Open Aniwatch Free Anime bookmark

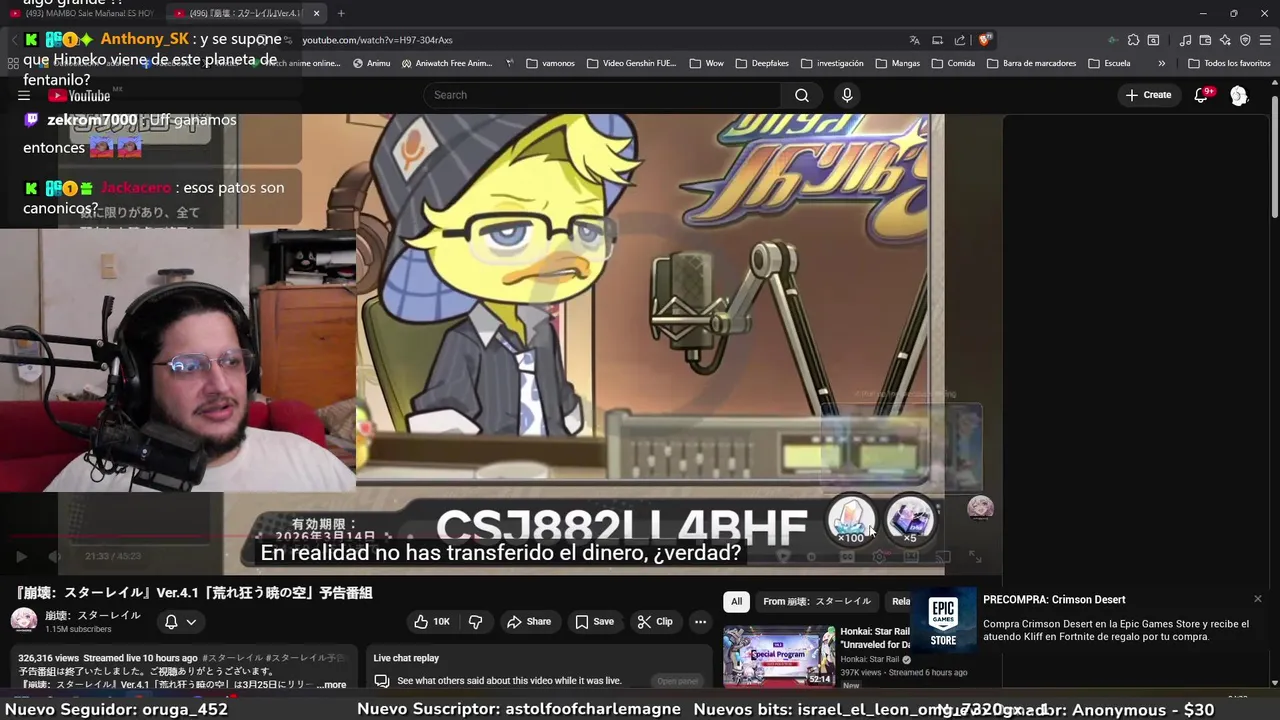point(447,63)
